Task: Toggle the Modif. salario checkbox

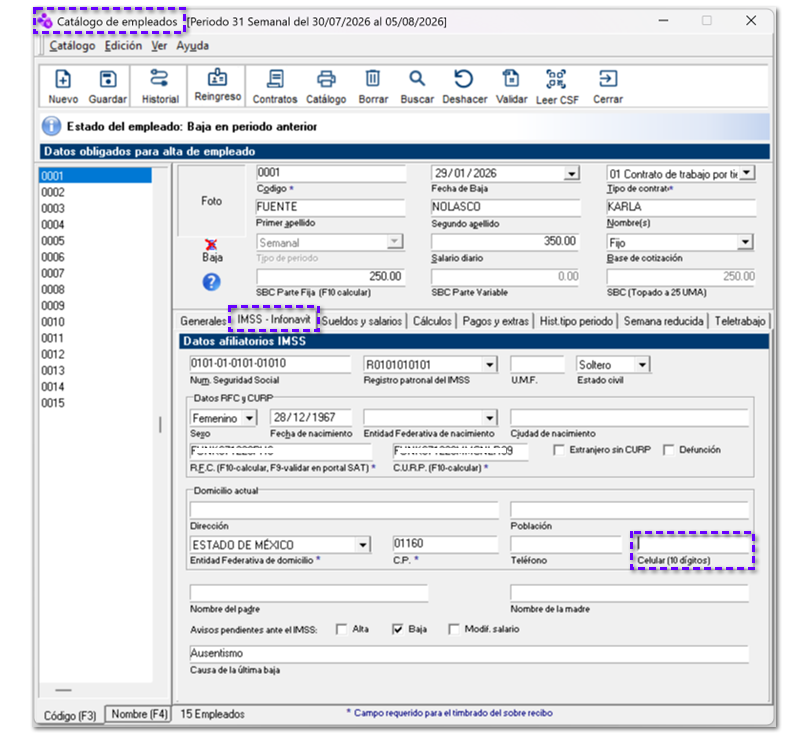Action: point(454,629)
